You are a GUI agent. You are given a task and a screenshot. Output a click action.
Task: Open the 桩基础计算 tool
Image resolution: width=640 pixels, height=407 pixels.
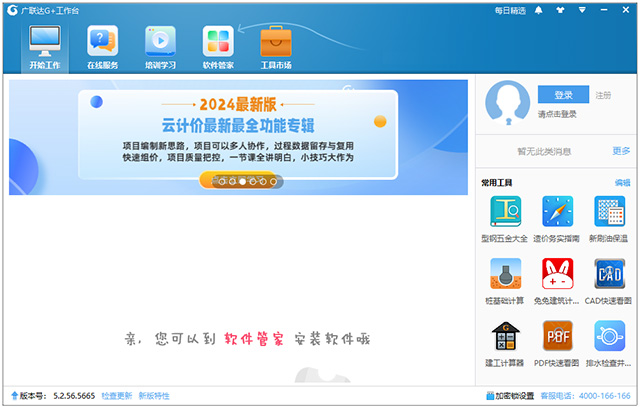tap(505, 281)
